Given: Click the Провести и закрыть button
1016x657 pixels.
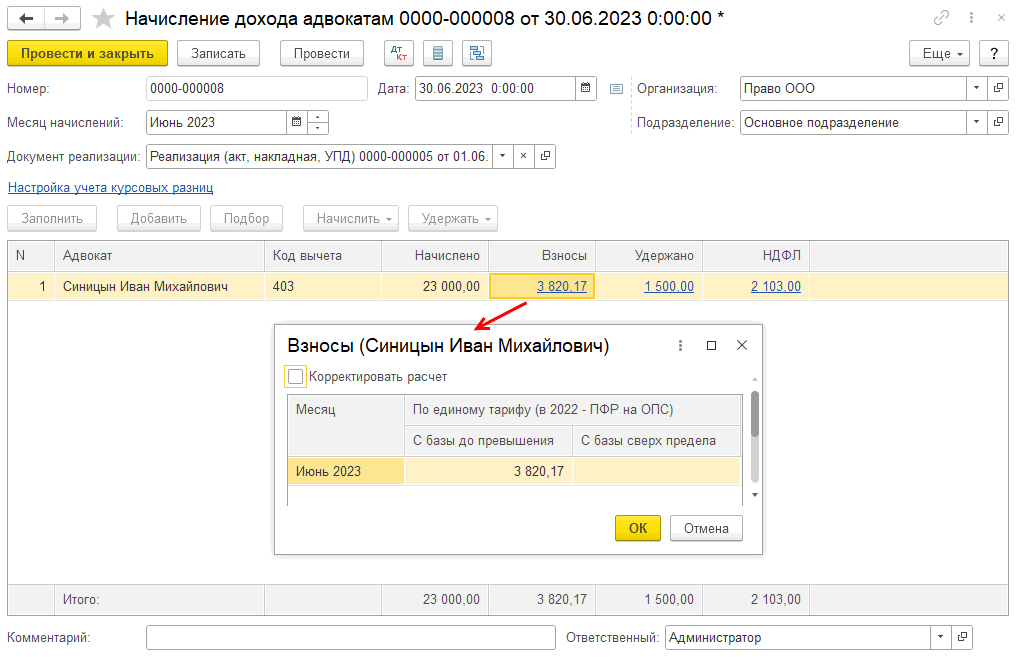Looking at the screenshot, I should pos(87,53).
